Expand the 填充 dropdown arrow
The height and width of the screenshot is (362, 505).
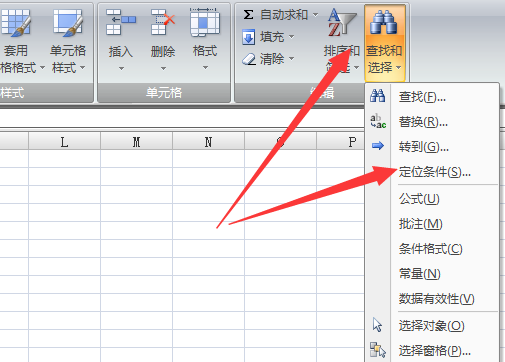[x=291, y=36]
